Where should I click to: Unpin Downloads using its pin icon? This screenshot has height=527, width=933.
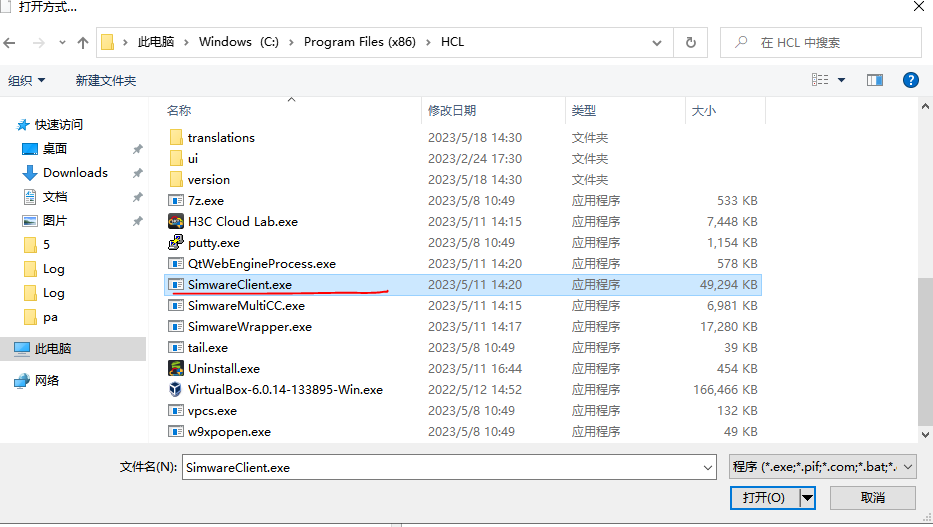pyautogui.click(x=137, y=173)
